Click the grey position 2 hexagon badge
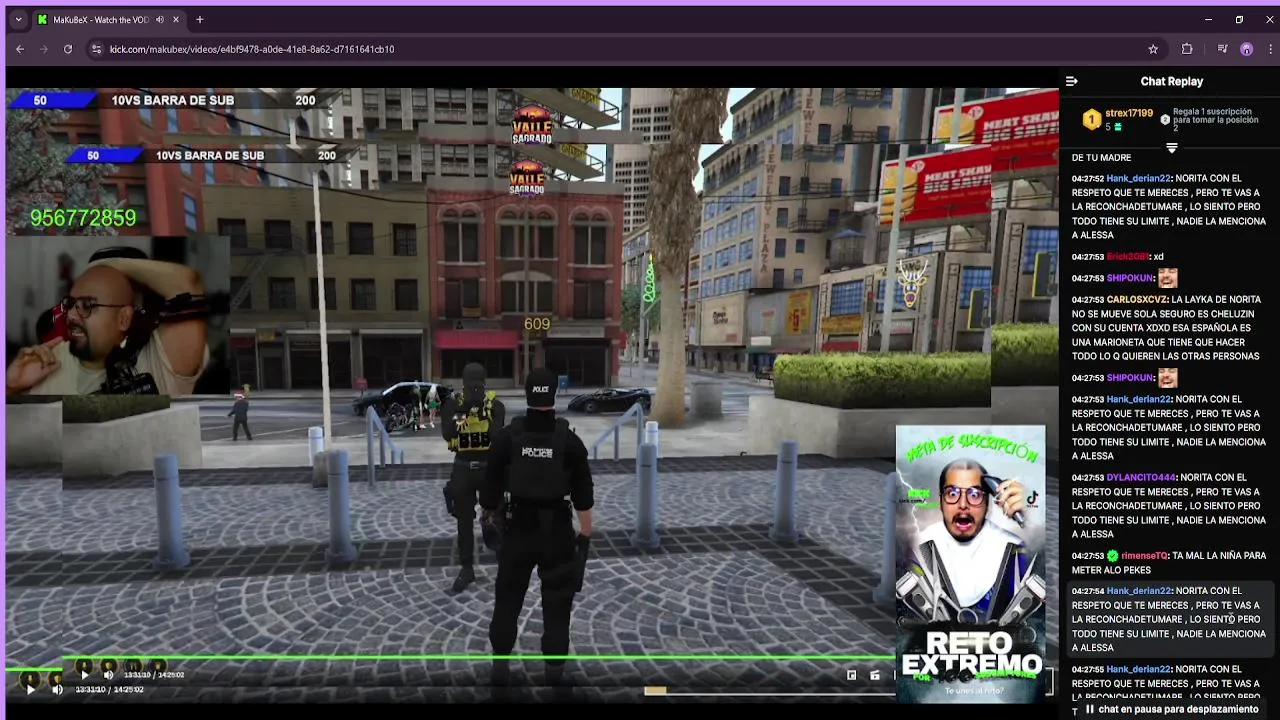 (x=1165, y=120)
